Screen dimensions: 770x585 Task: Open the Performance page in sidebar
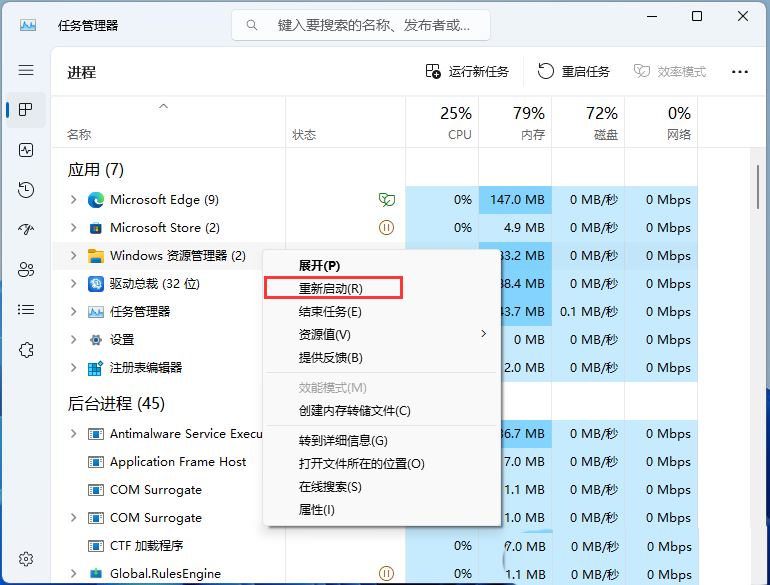[26, 150]
